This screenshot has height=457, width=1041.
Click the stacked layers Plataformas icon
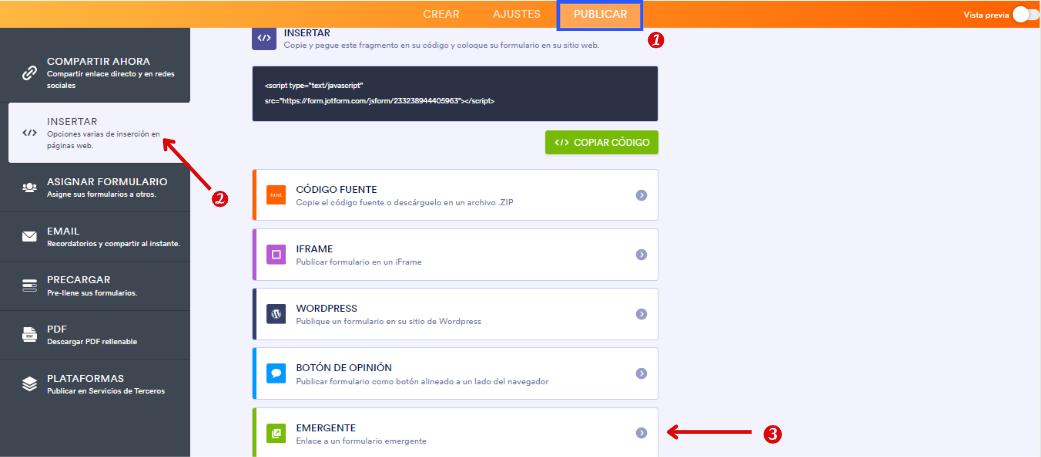click(x=29, y=384)
